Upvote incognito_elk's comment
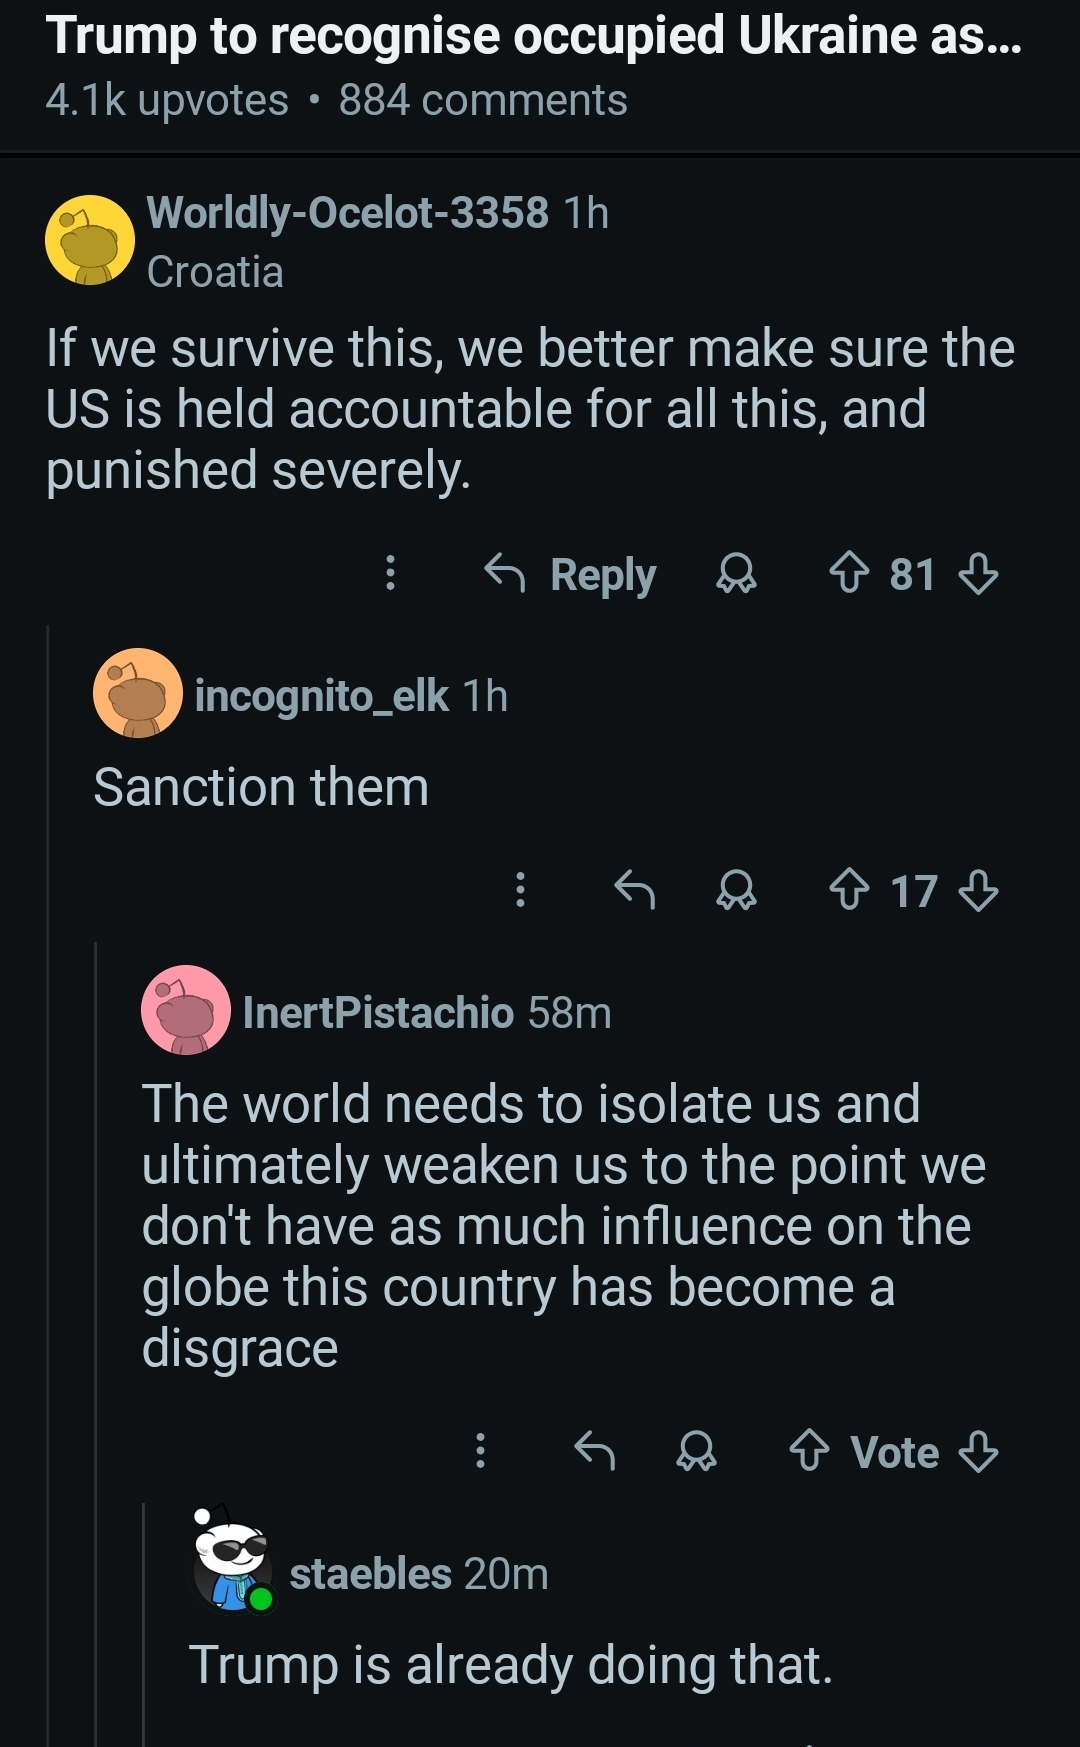1080x1747 pixels. 849,890
